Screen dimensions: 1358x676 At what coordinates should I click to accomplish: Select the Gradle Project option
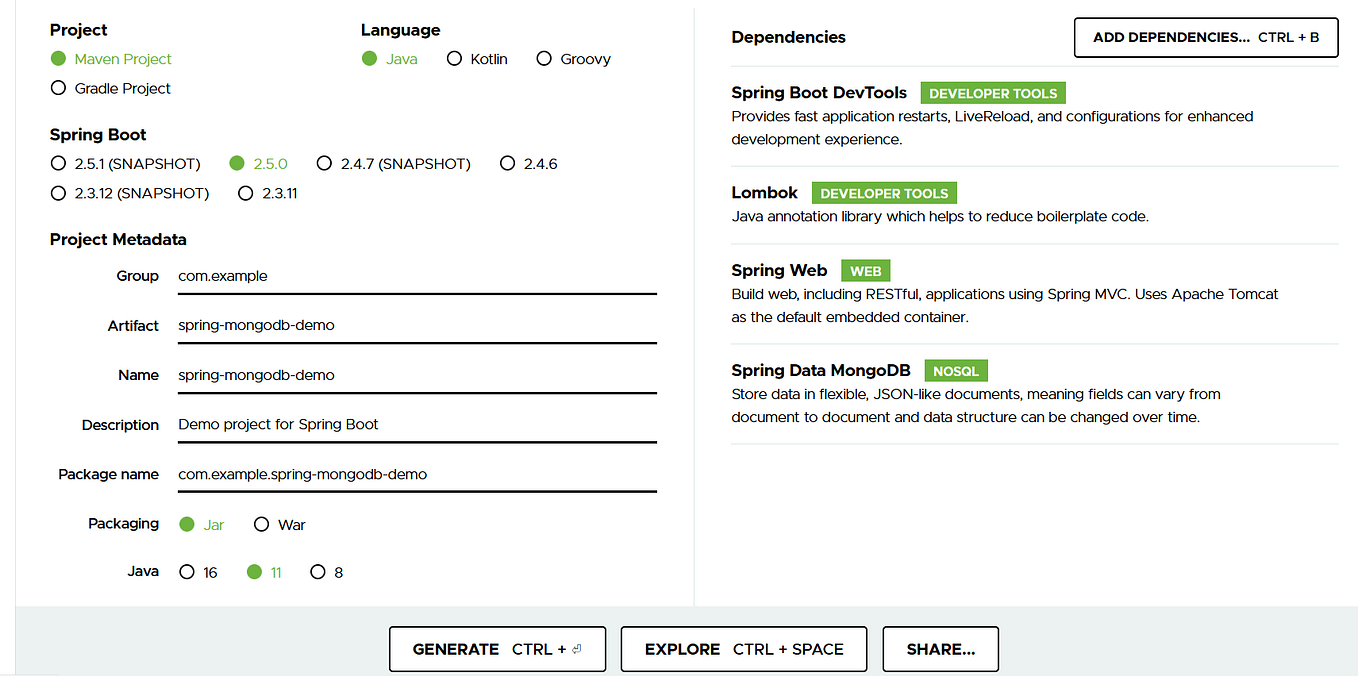[x=58, y=88]
